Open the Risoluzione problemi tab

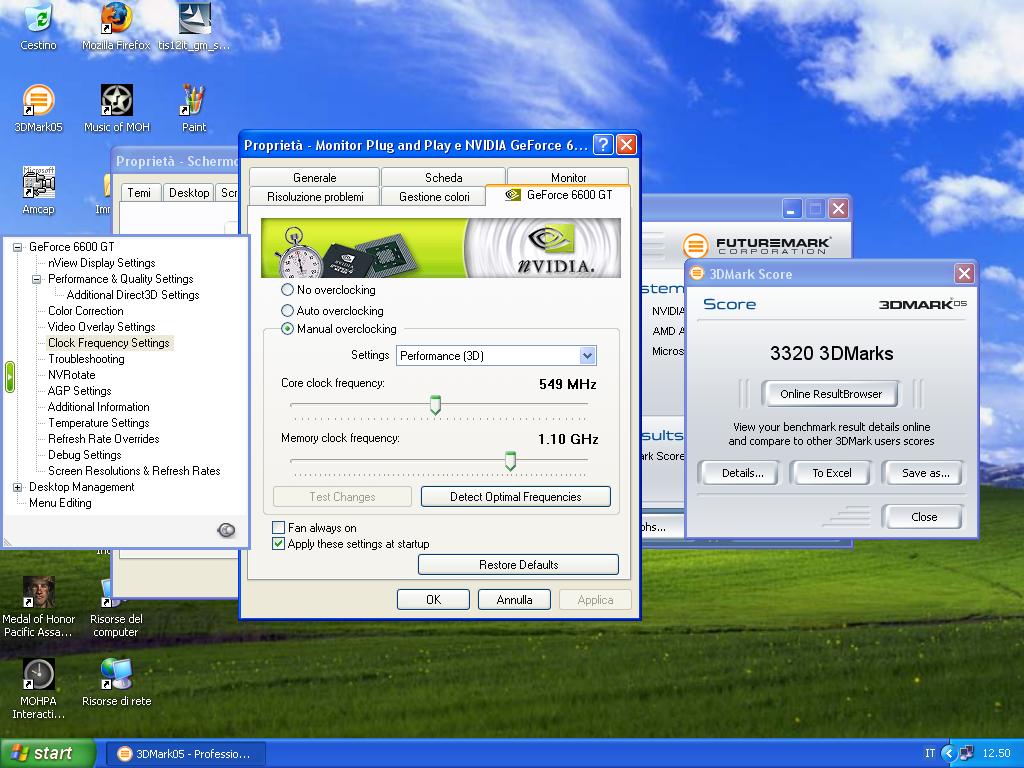click(x=315, y=197)
